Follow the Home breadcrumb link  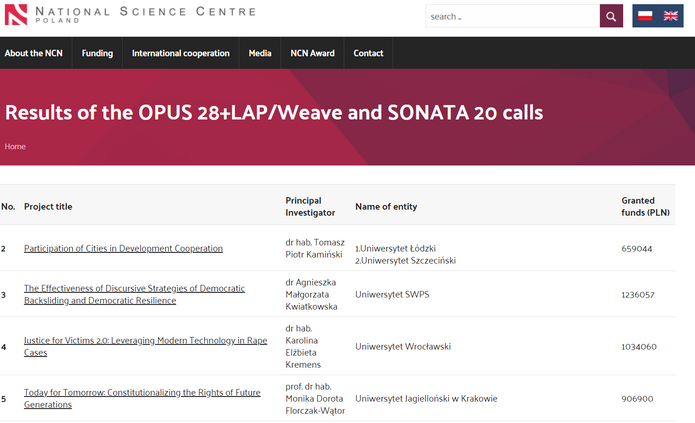pyautogui.click(x=15, y=146)
